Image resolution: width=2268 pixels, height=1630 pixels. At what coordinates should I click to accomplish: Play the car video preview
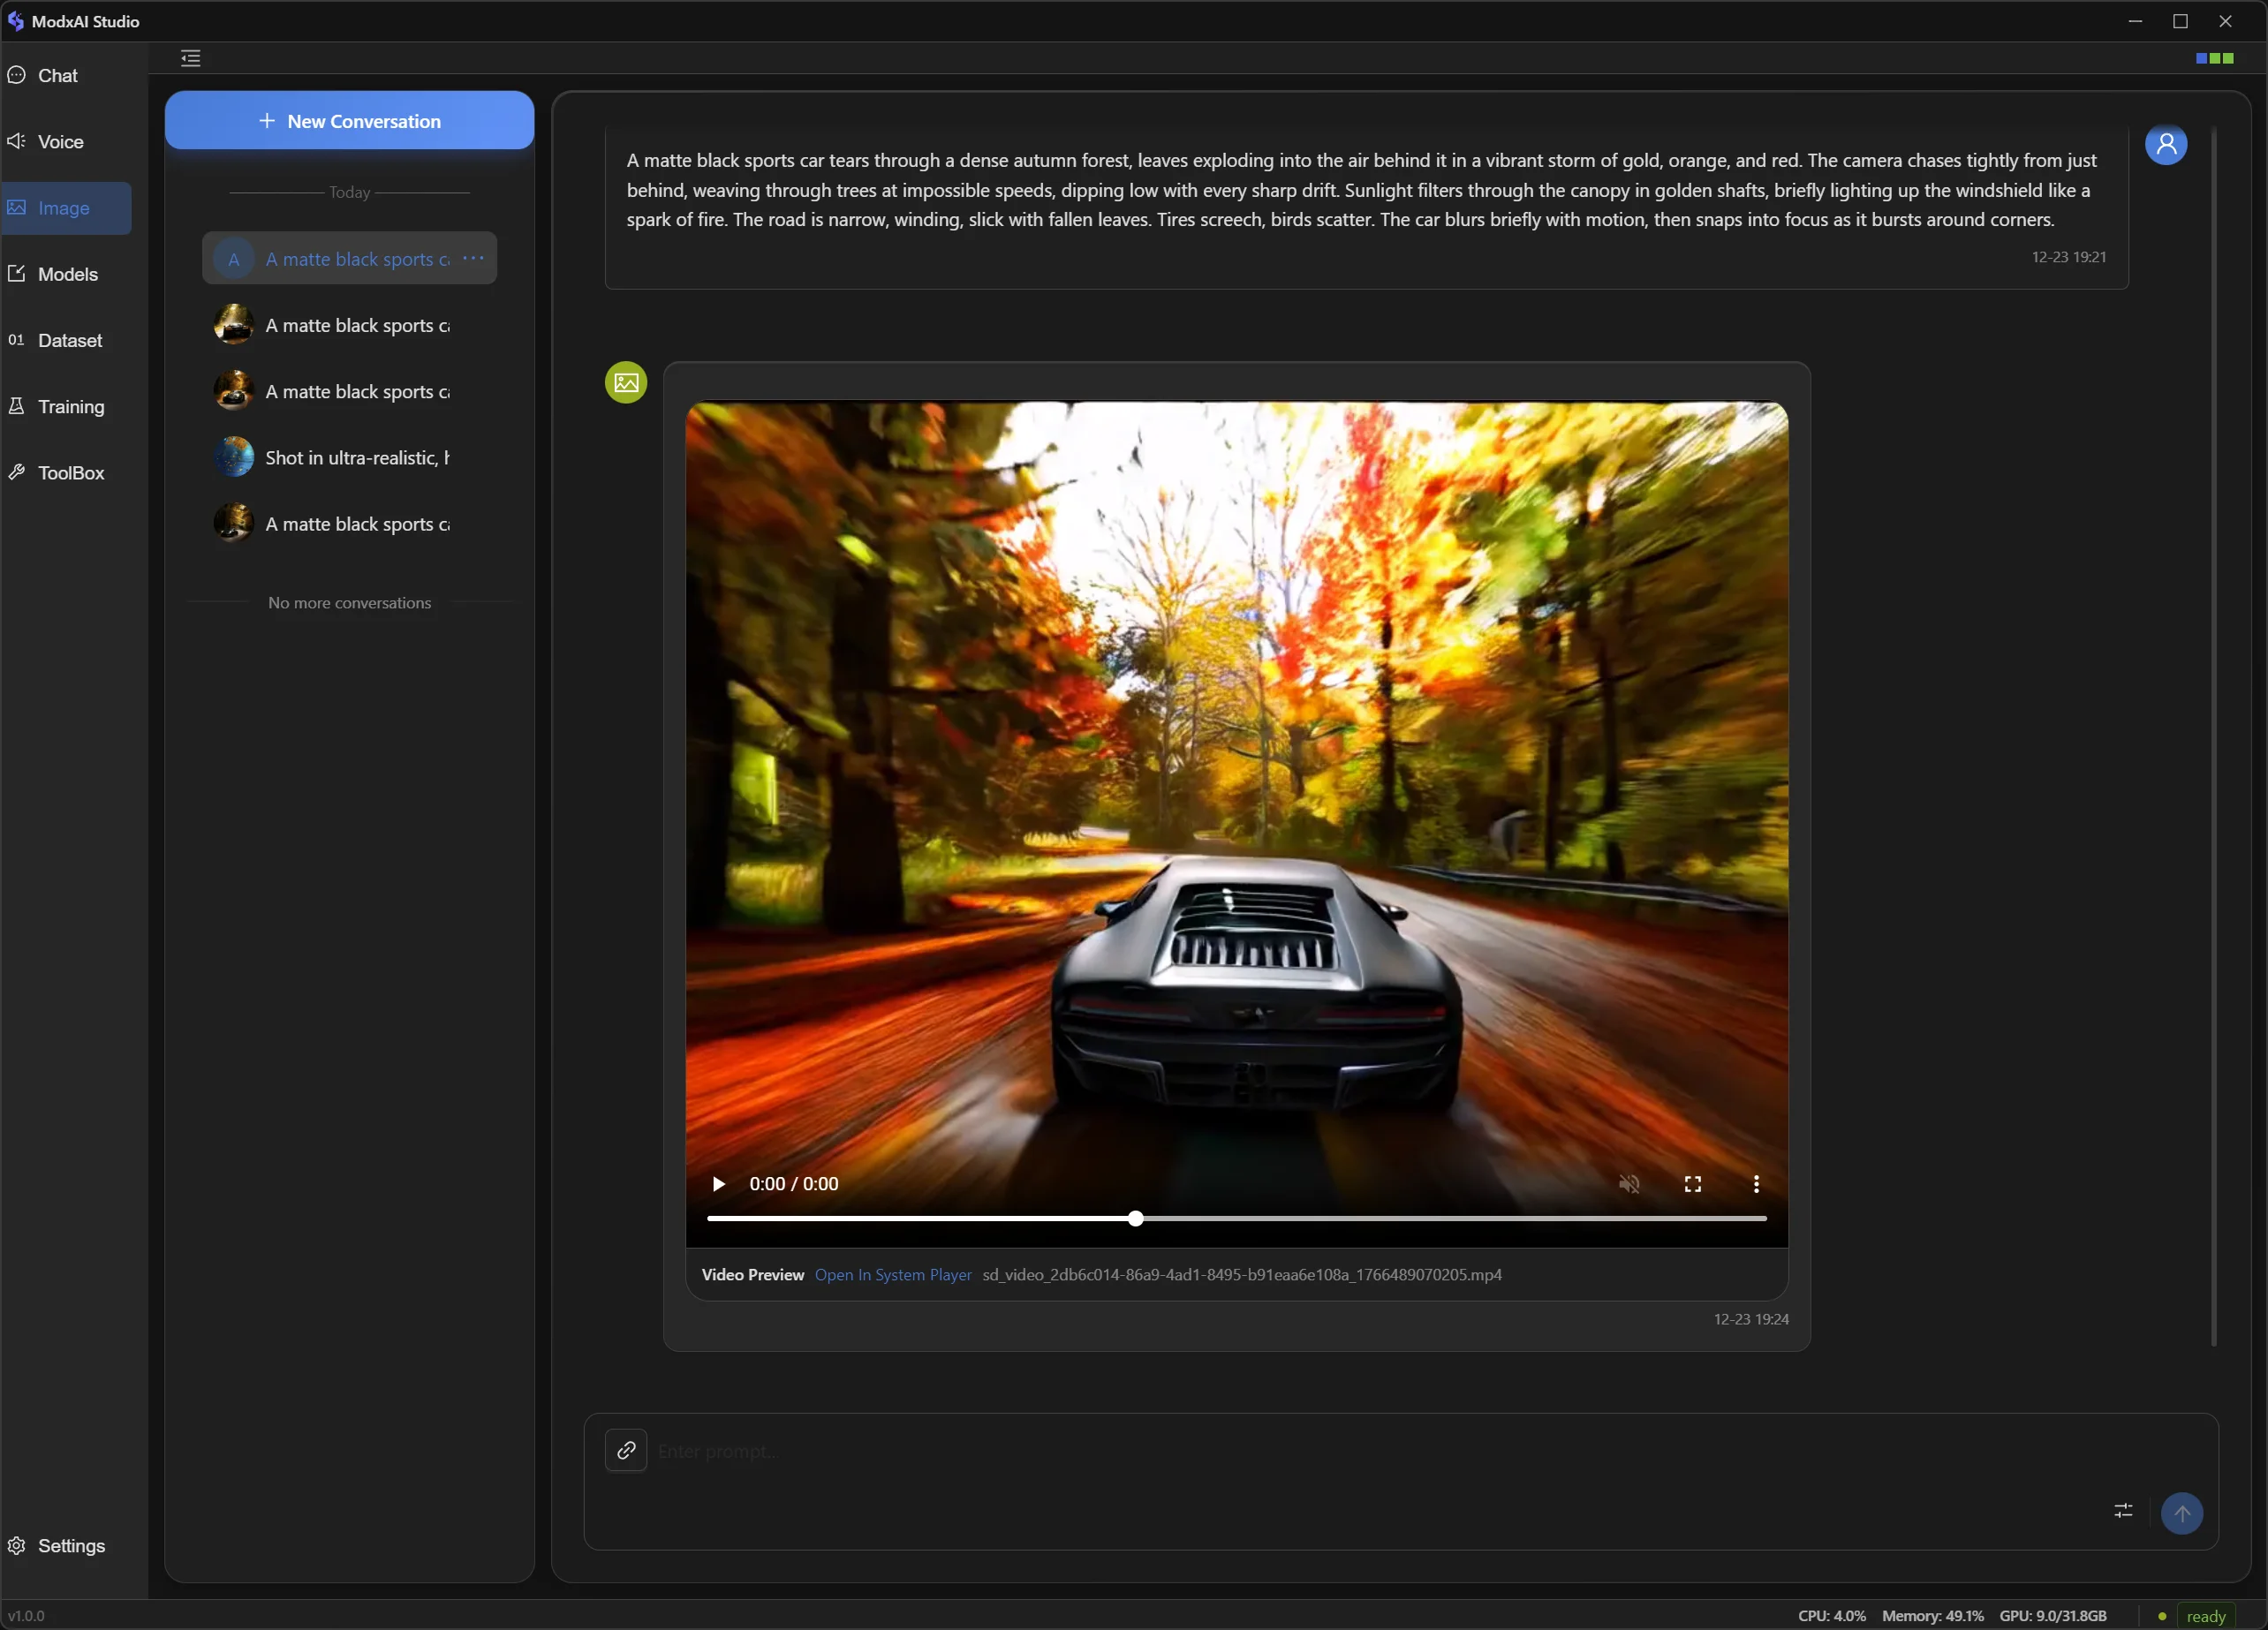(718, 1185)
